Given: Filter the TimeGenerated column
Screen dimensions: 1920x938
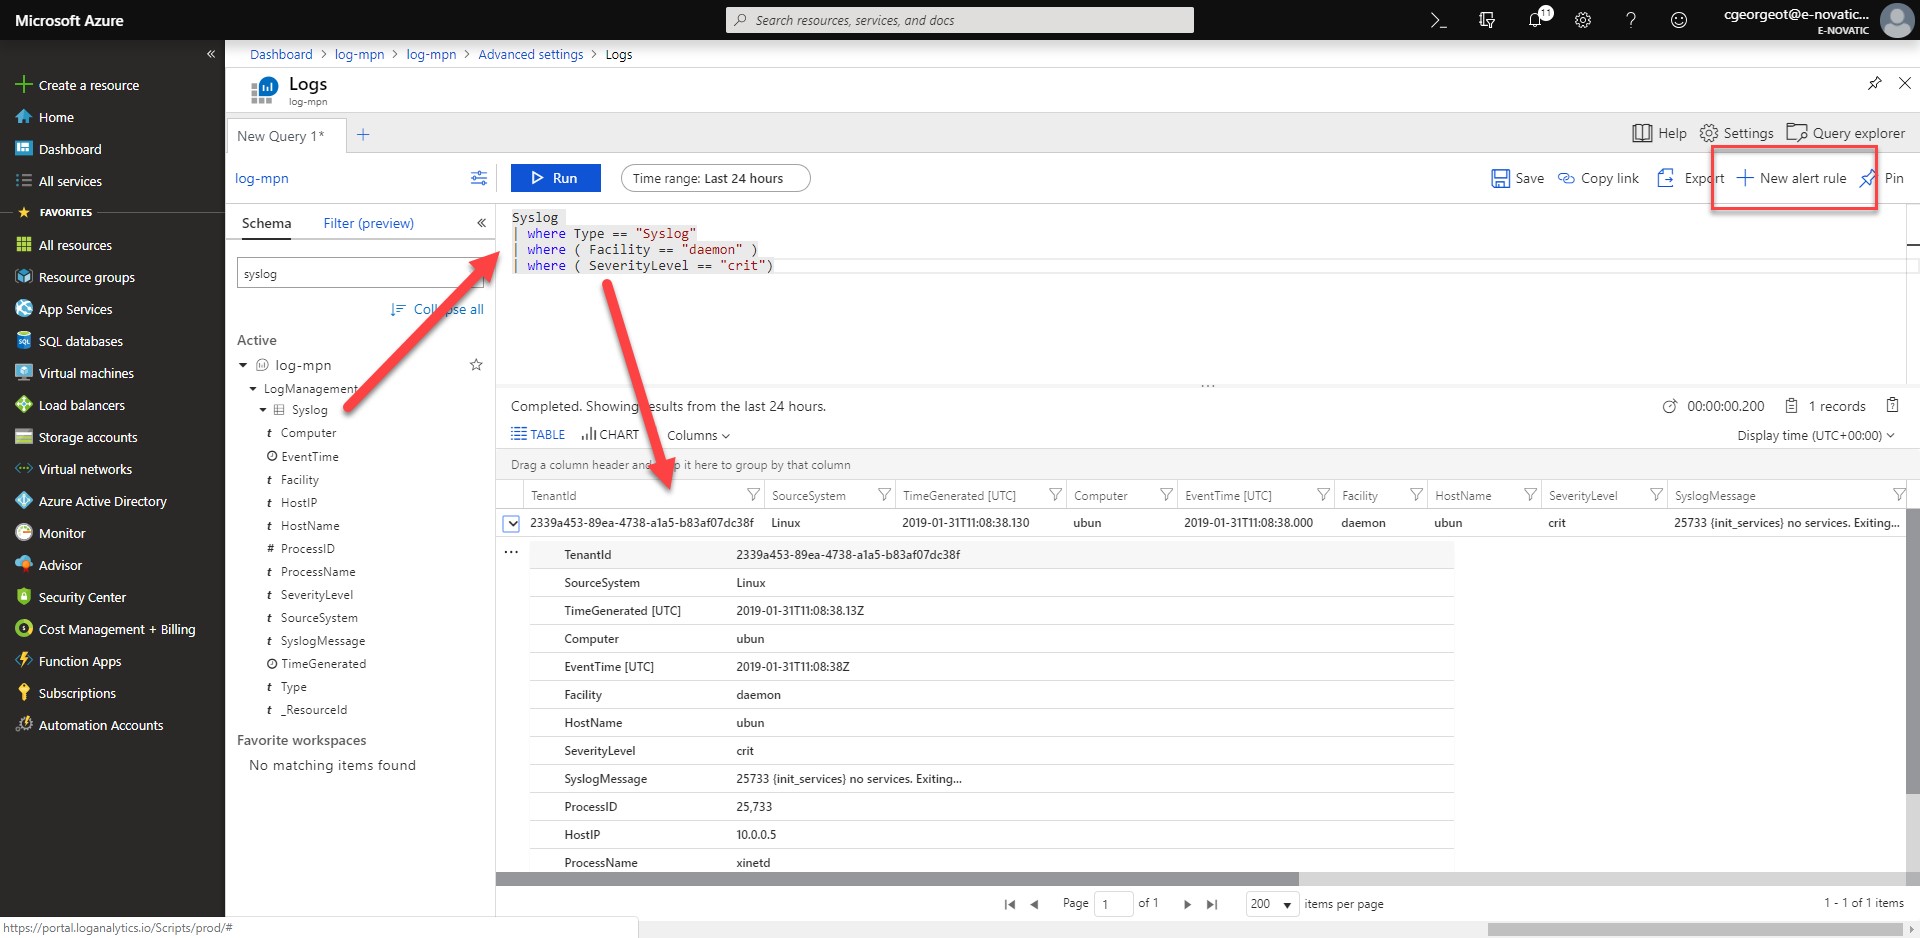Looking at the screenshot, I should tap(1055, 495).
